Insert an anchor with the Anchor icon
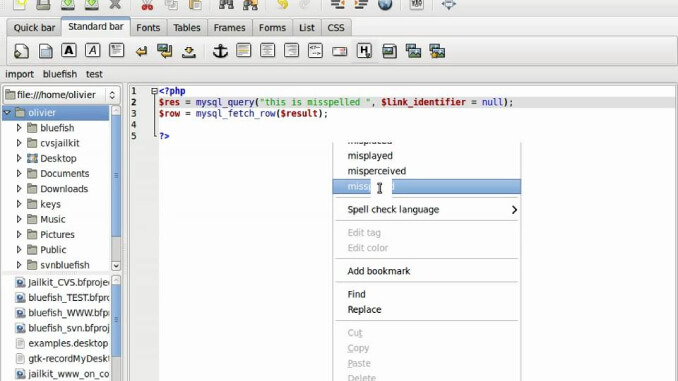 pos(220,51)
